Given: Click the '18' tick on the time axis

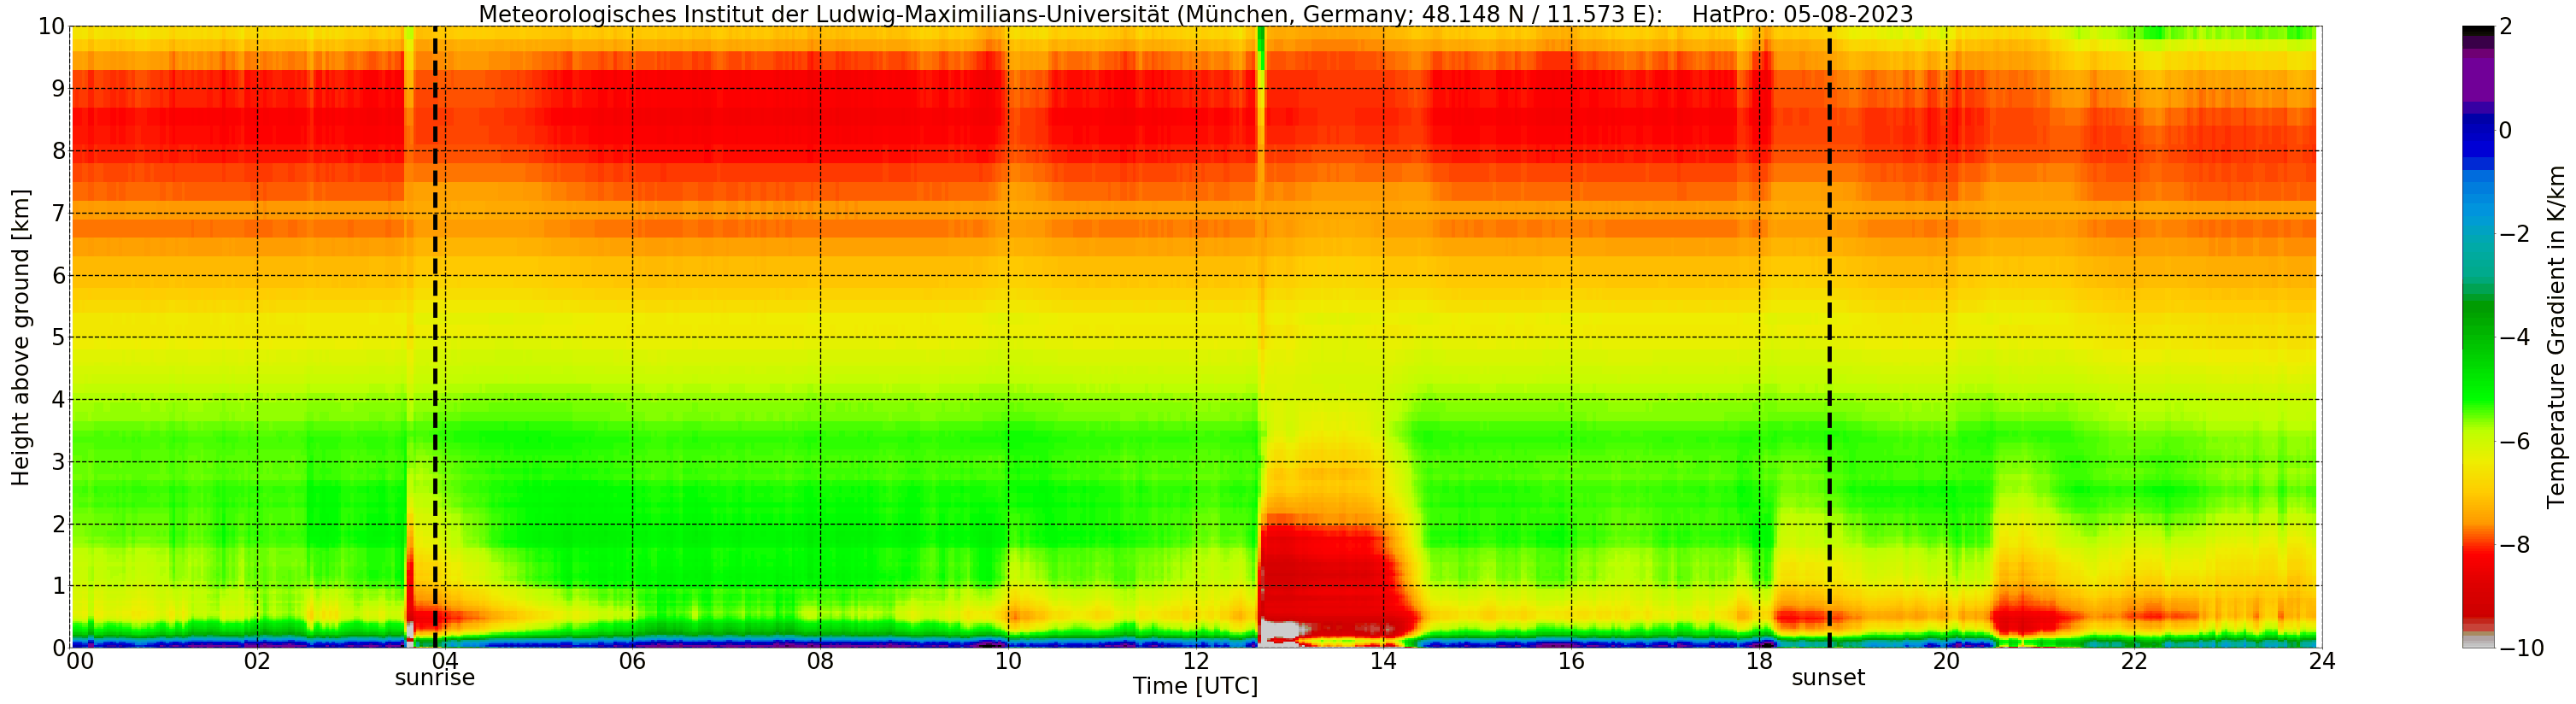Looking at the screenshot, I should (1759, 661).
